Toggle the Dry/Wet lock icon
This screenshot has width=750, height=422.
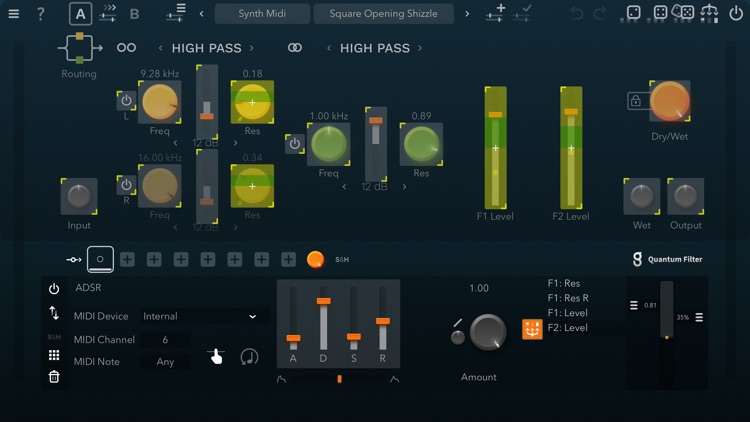[636, 101]
